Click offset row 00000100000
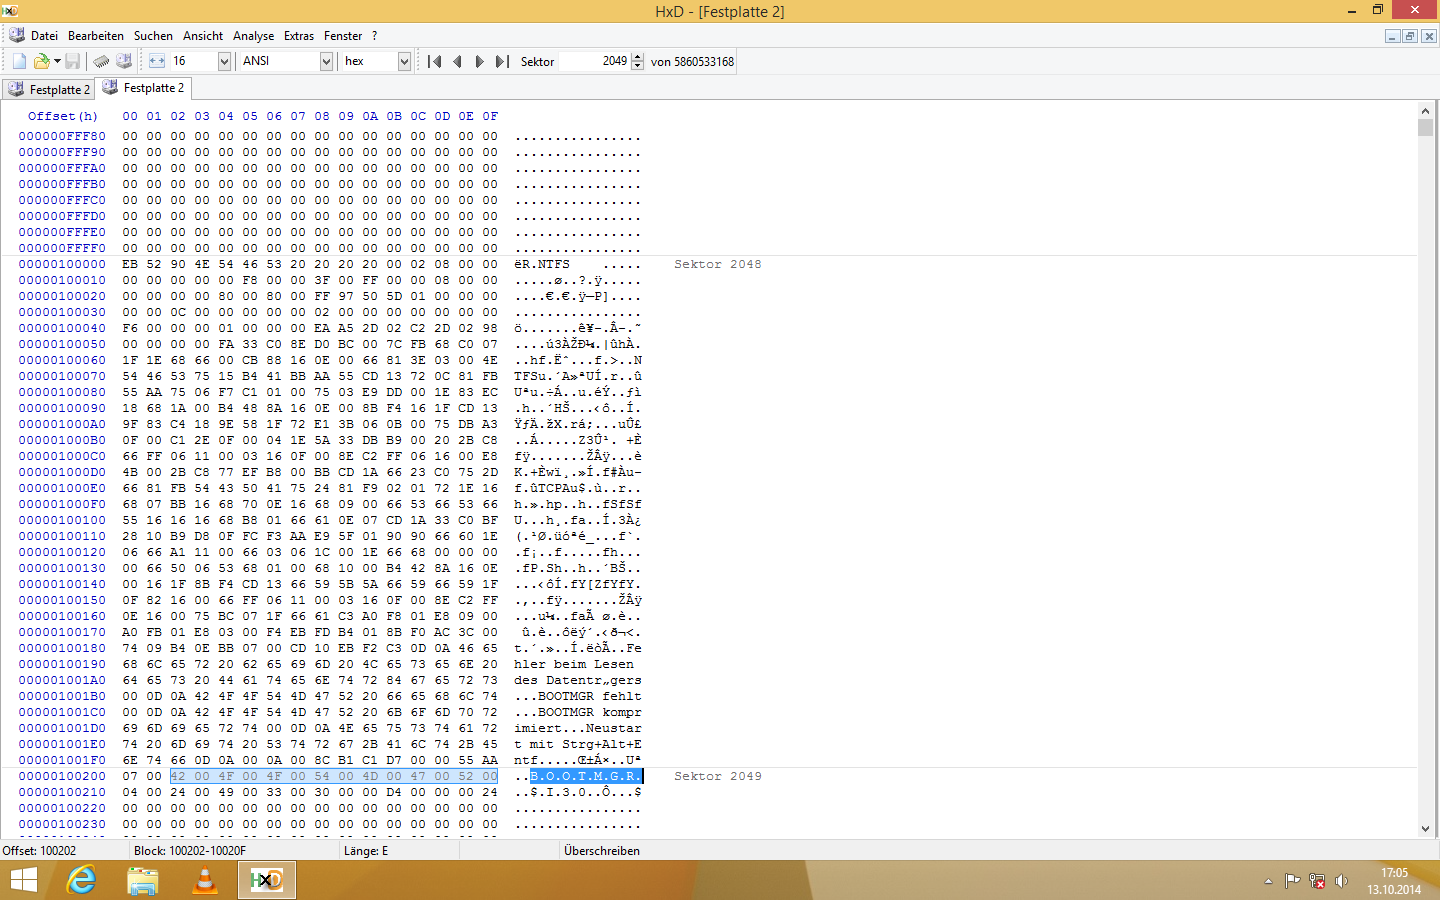The width and height of the screenshot is (1440, 900). (62, 264)
